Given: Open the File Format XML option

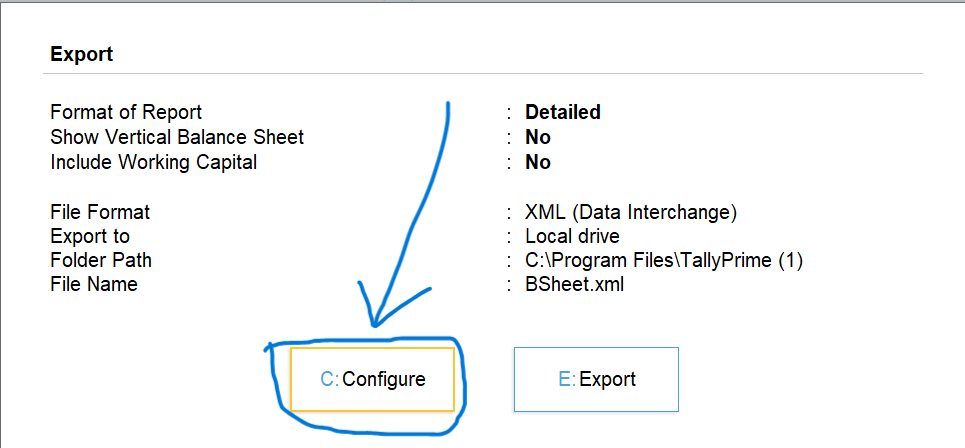Looking at the screenshot, I should pyautogui.click(x=630, y=212).
